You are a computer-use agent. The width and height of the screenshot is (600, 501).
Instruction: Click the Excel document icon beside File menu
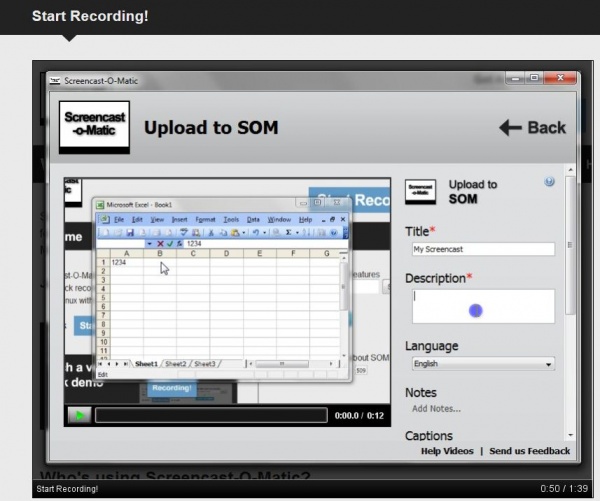(x=104, y=220)
